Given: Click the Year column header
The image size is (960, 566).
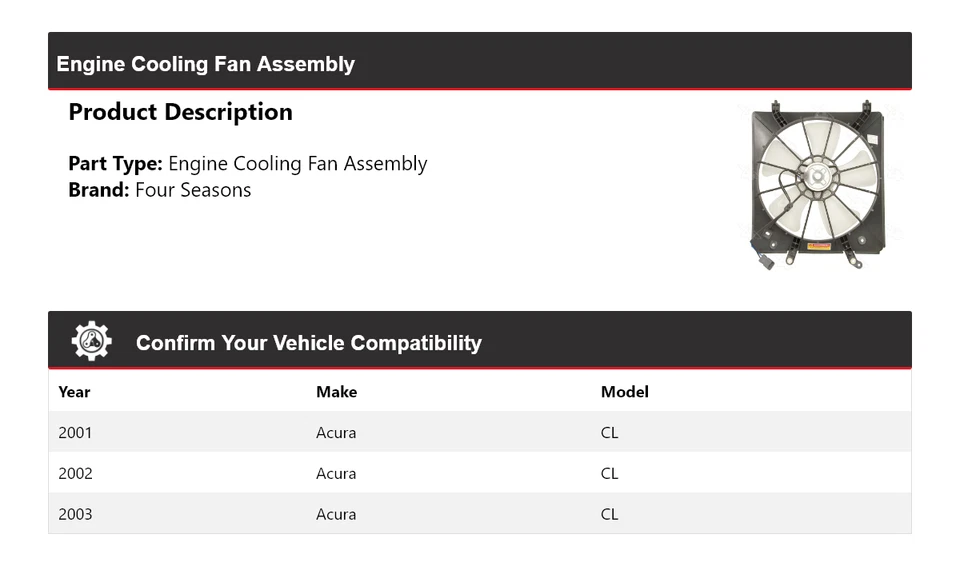Looking at the screenshot, I should point(74,392).
